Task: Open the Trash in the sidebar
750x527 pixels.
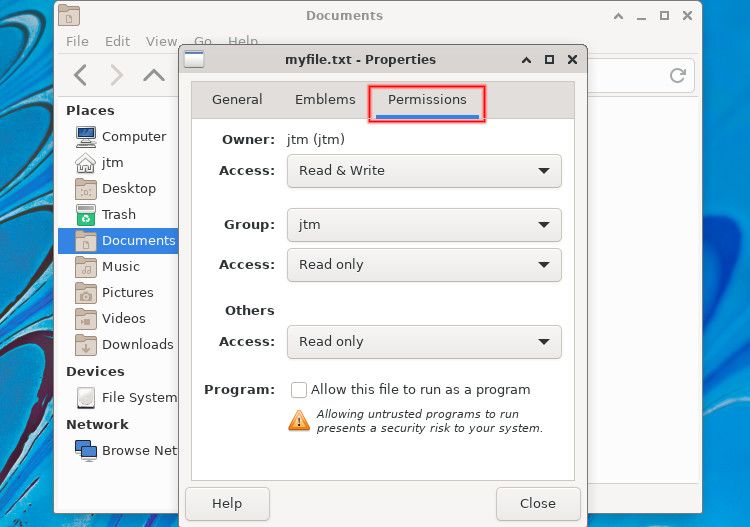Action: coord(106,214)
